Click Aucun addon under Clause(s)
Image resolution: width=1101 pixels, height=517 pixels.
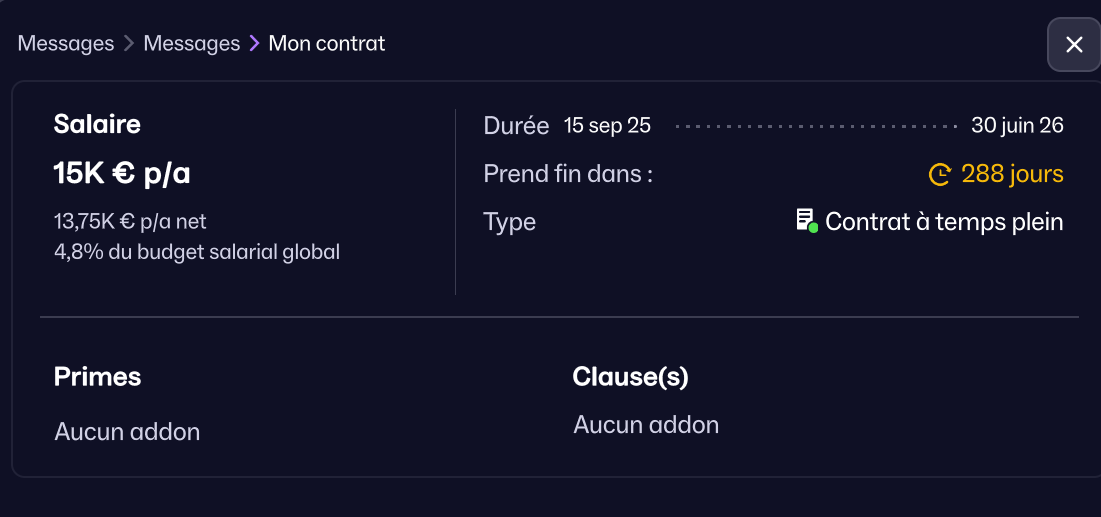646,425
